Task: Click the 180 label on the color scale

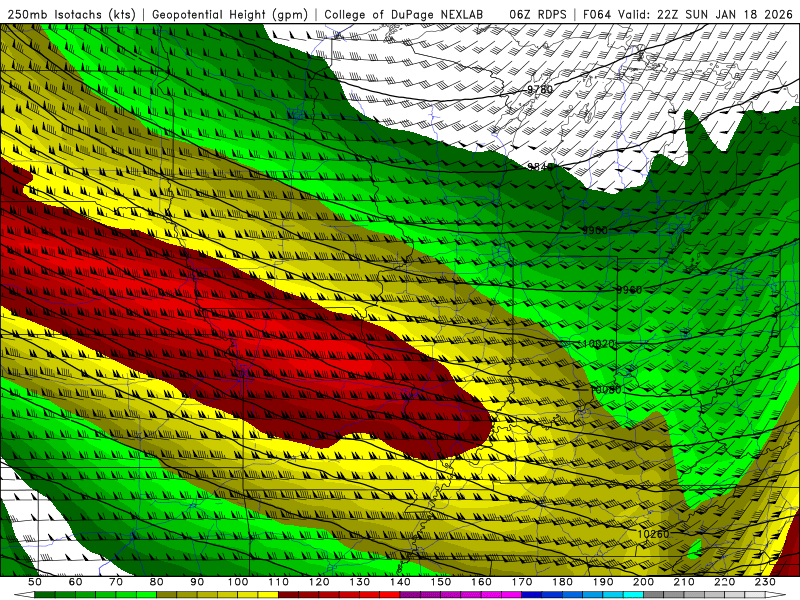Action: point(562,582)
